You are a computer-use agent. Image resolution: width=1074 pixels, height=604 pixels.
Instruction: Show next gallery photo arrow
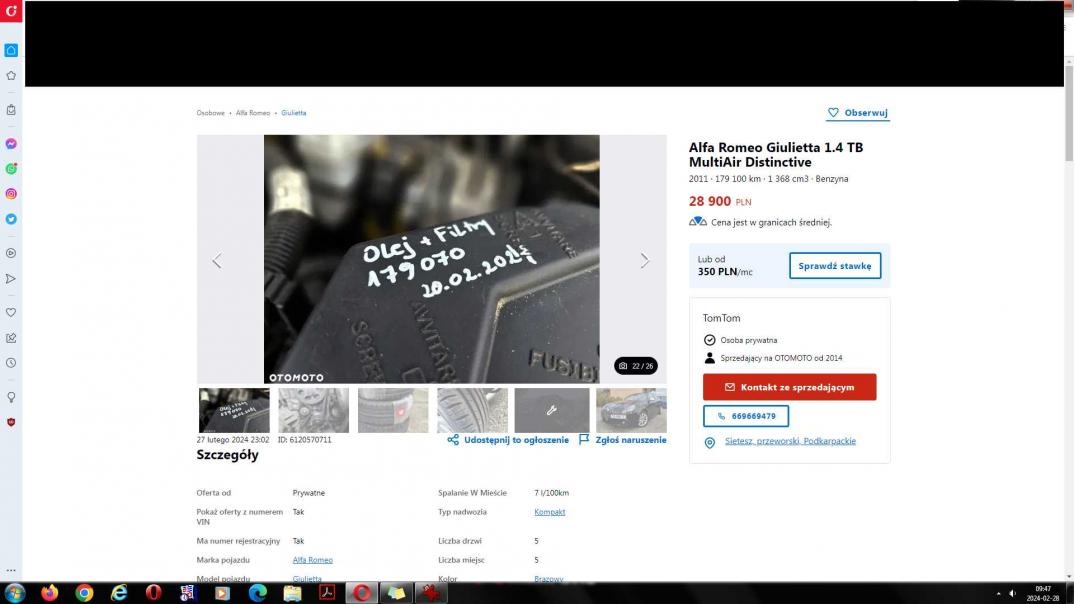tap(645, 260)
